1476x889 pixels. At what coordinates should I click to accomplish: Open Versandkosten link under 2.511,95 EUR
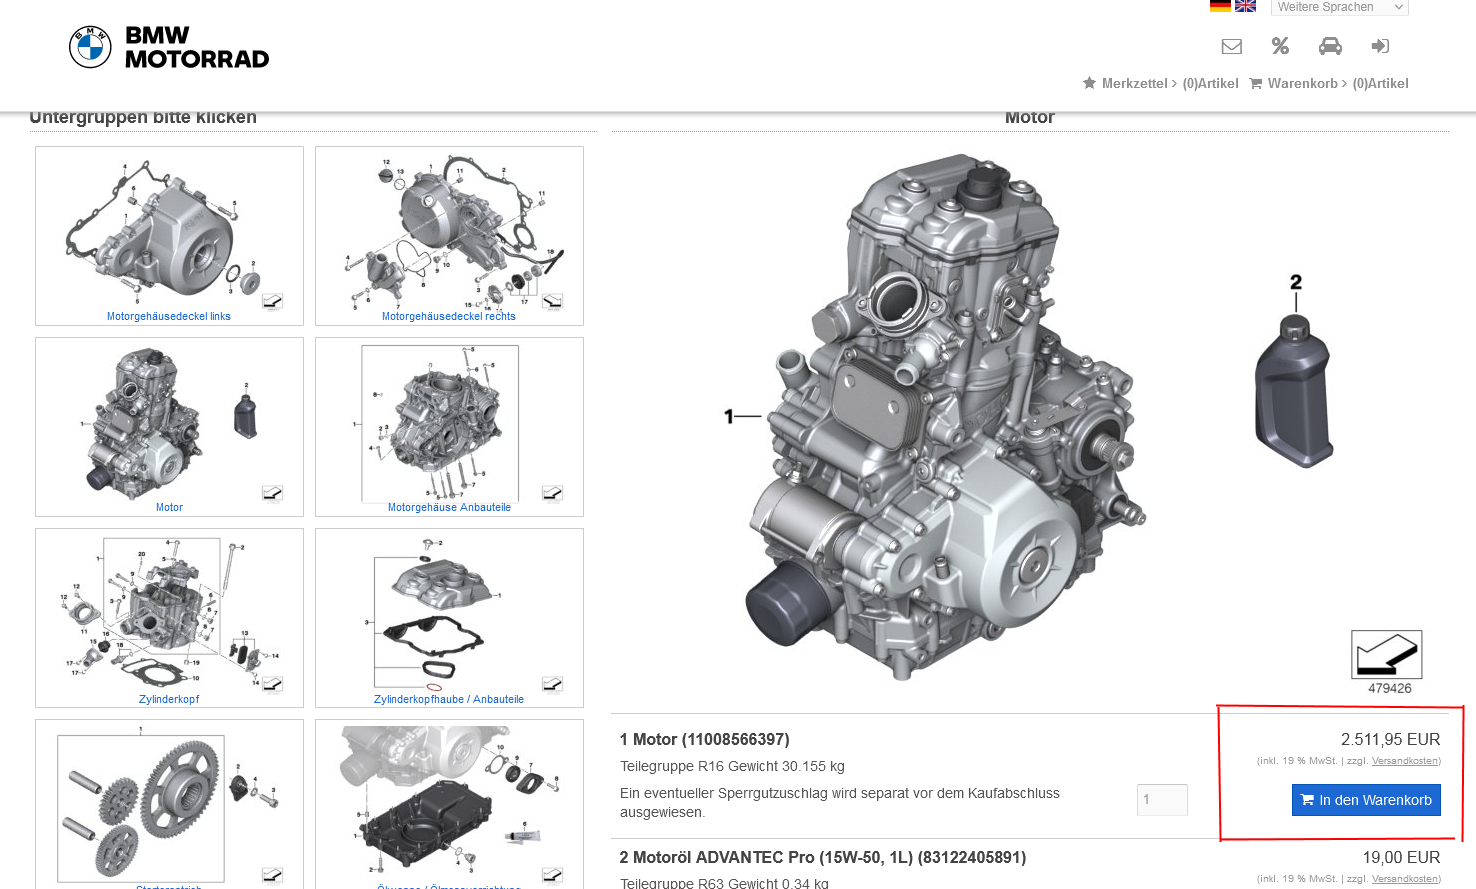click(x=1405, y=761)
